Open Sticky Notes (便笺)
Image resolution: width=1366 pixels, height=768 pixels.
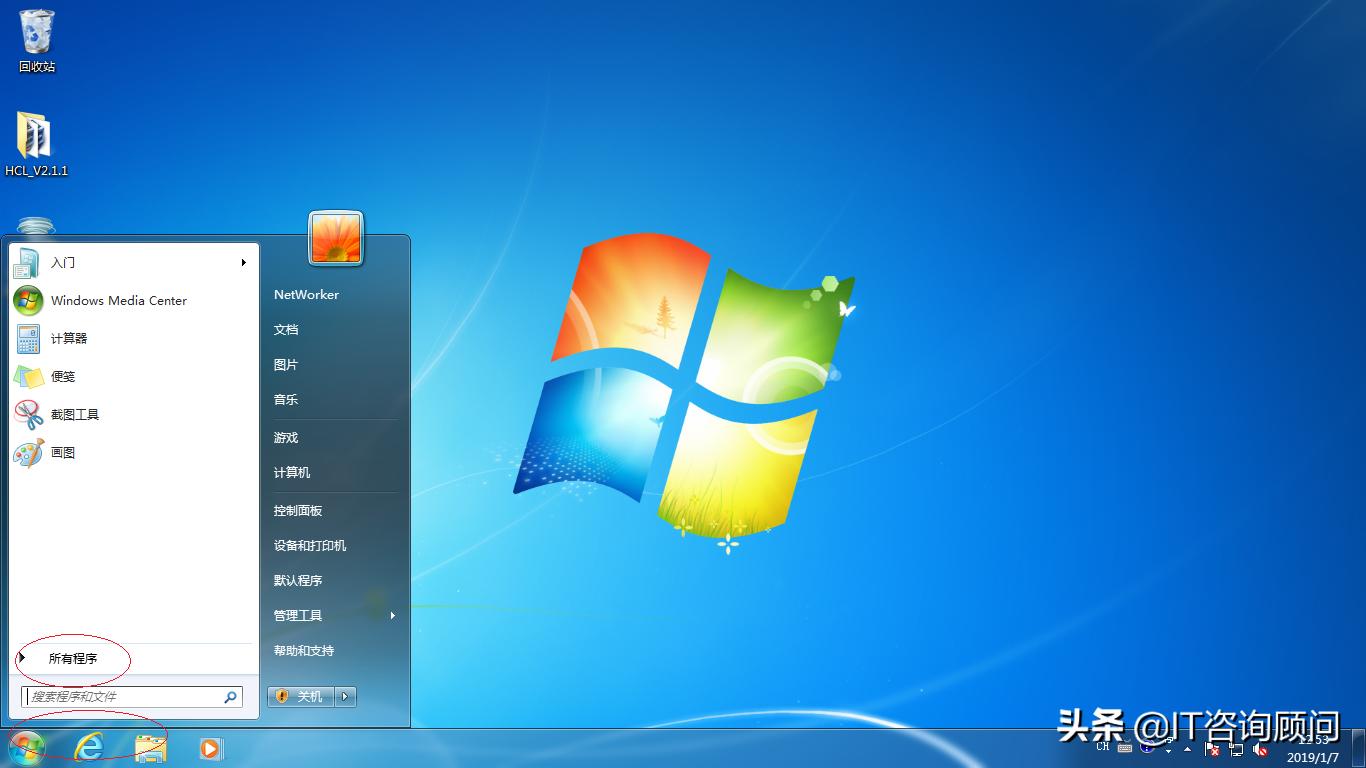[x=62, y=376]
